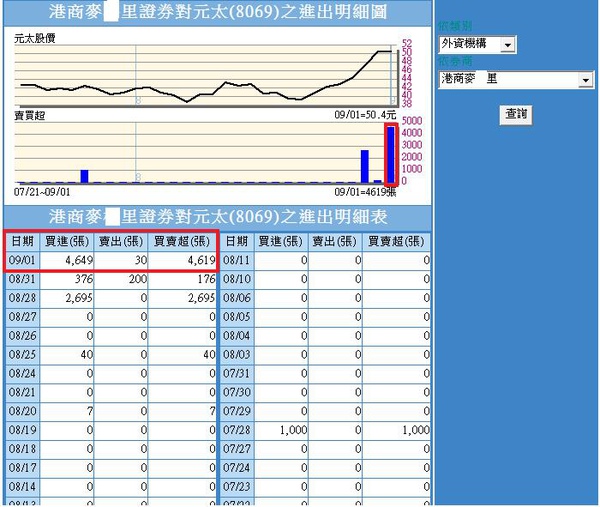Screen dimensions: 600x507
Task: Click the 元太股價 chart label
Action: pos(35,38)
